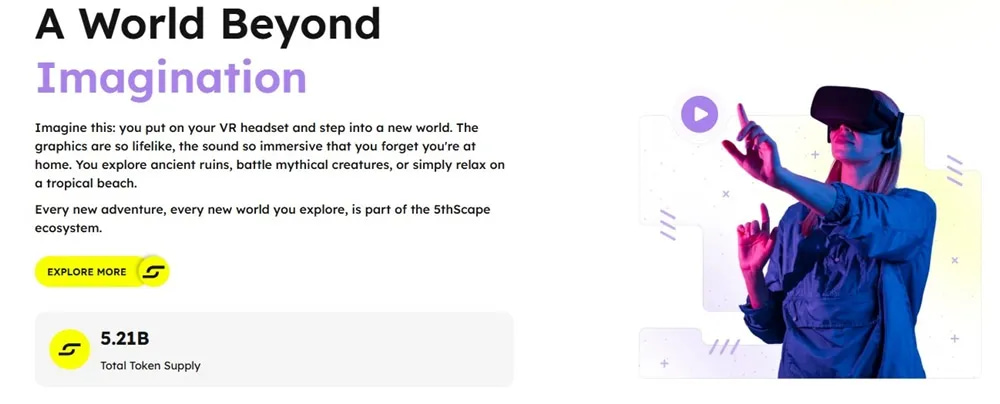This screenshot has height=404, width=1000.
Task: Click the purple Imagination heading
Action: coord(172,79)
